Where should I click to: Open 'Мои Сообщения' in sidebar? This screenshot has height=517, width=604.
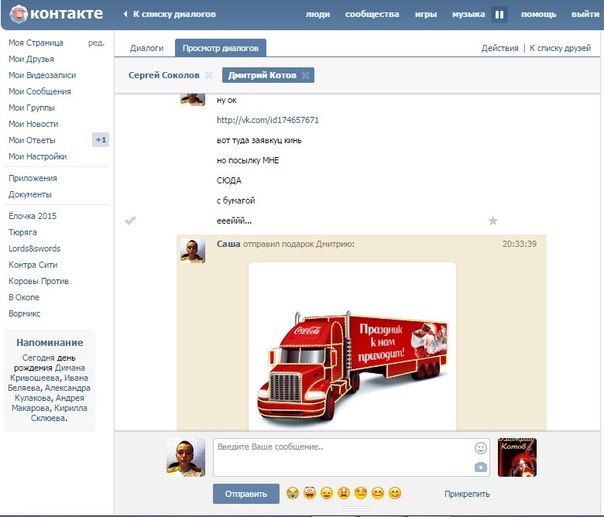tap(40, 91)
